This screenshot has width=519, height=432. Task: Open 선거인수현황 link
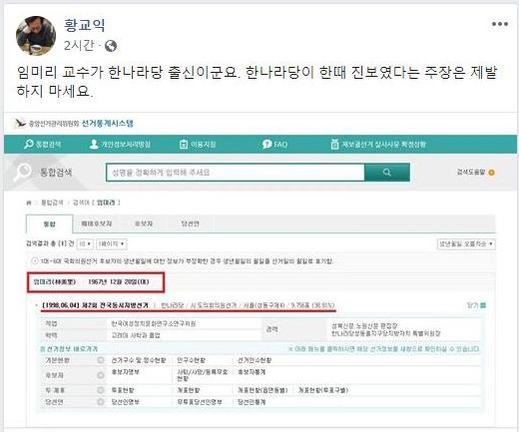click(254, 360)
